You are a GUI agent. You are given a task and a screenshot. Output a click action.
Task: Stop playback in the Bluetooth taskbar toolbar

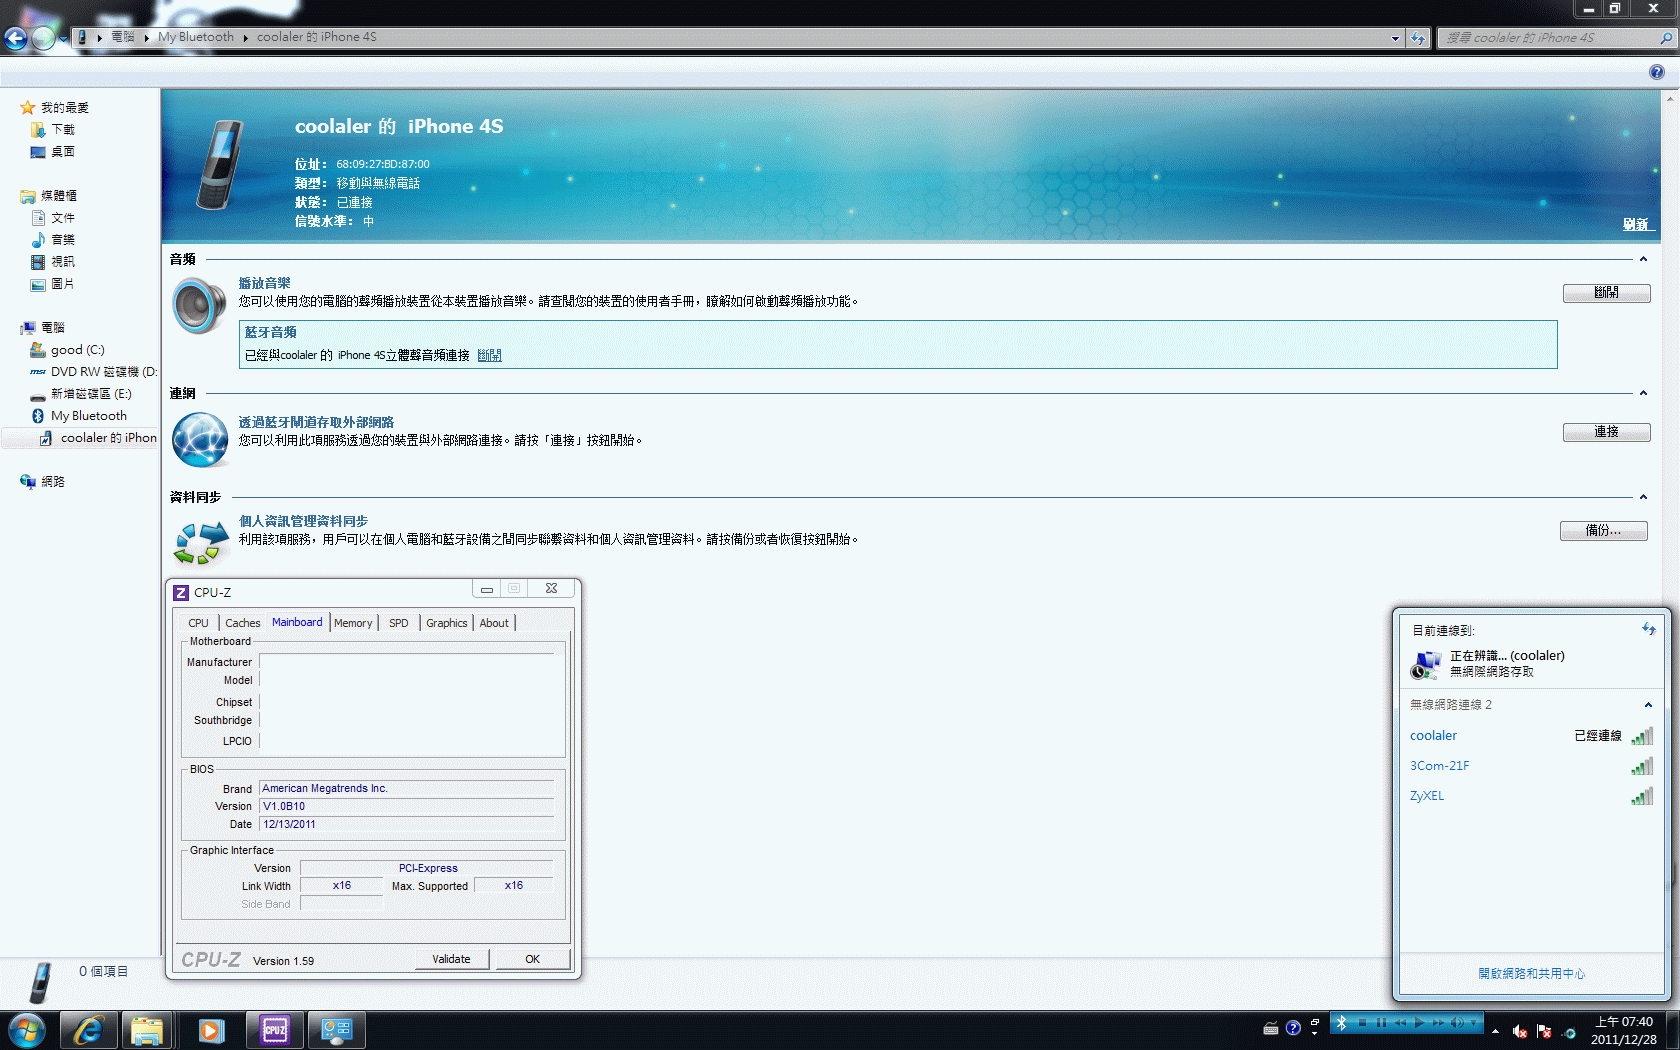tap(1362, 1022)
